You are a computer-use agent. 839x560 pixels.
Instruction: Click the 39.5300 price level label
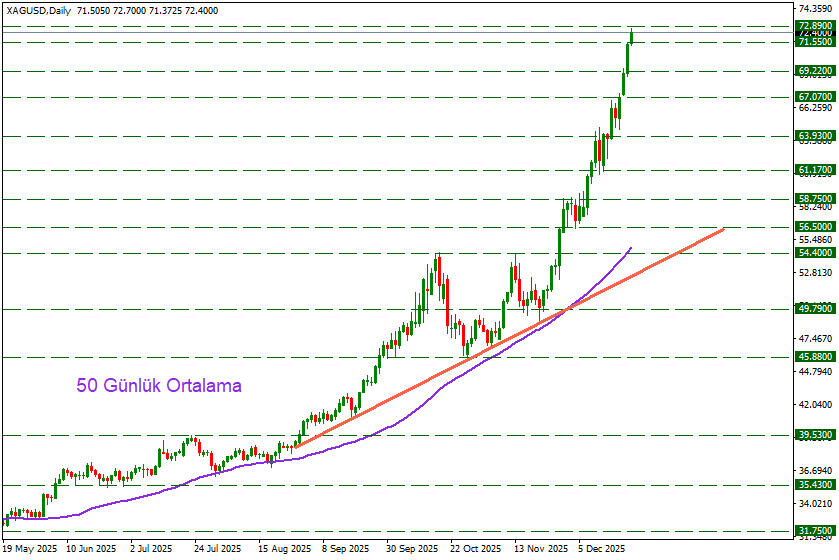(815, 435)
